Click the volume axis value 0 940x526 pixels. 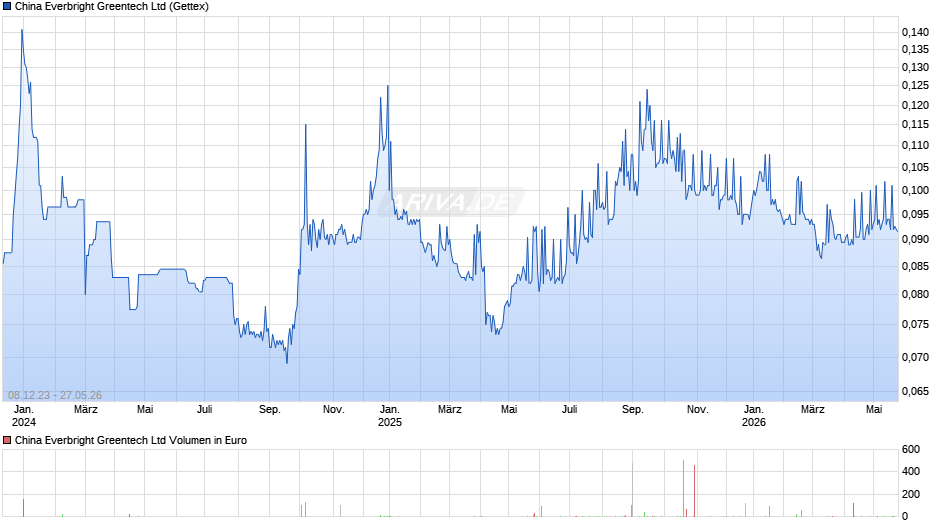pyautogui.click(x=905, y=516)
